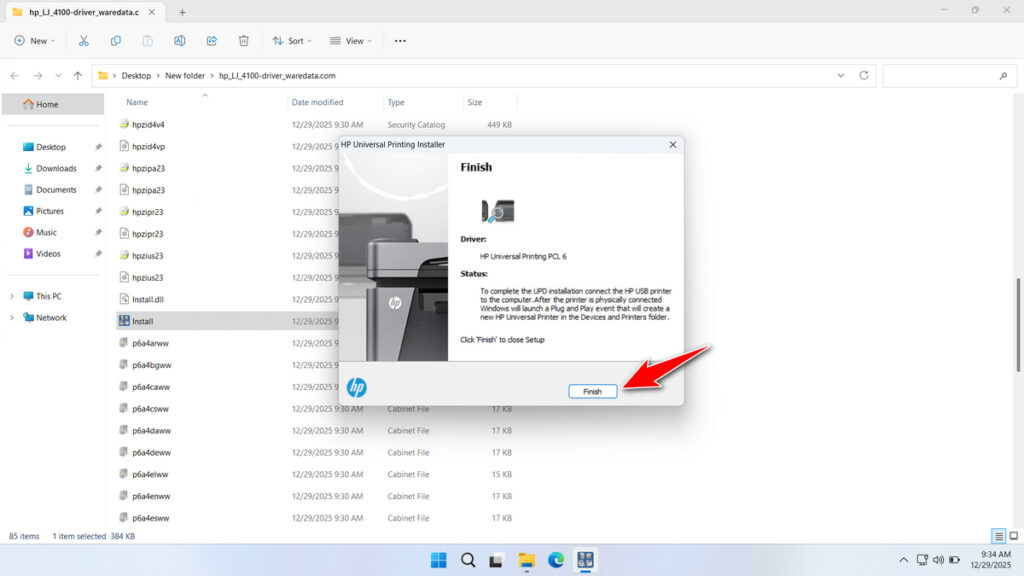Viewport: 1024px width, 576px height.
Task: Open Google Chrome from the taskbar
Action: (x=556, y=560)
